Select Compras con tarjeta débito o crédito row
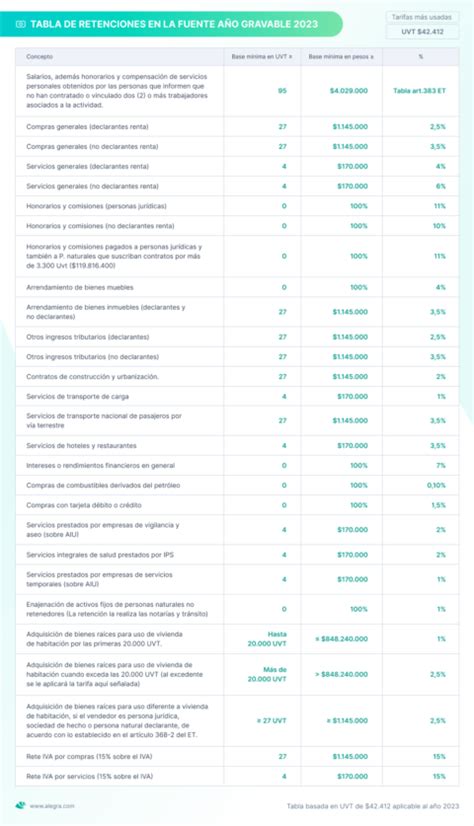The image size is (474, 826). 237,505
